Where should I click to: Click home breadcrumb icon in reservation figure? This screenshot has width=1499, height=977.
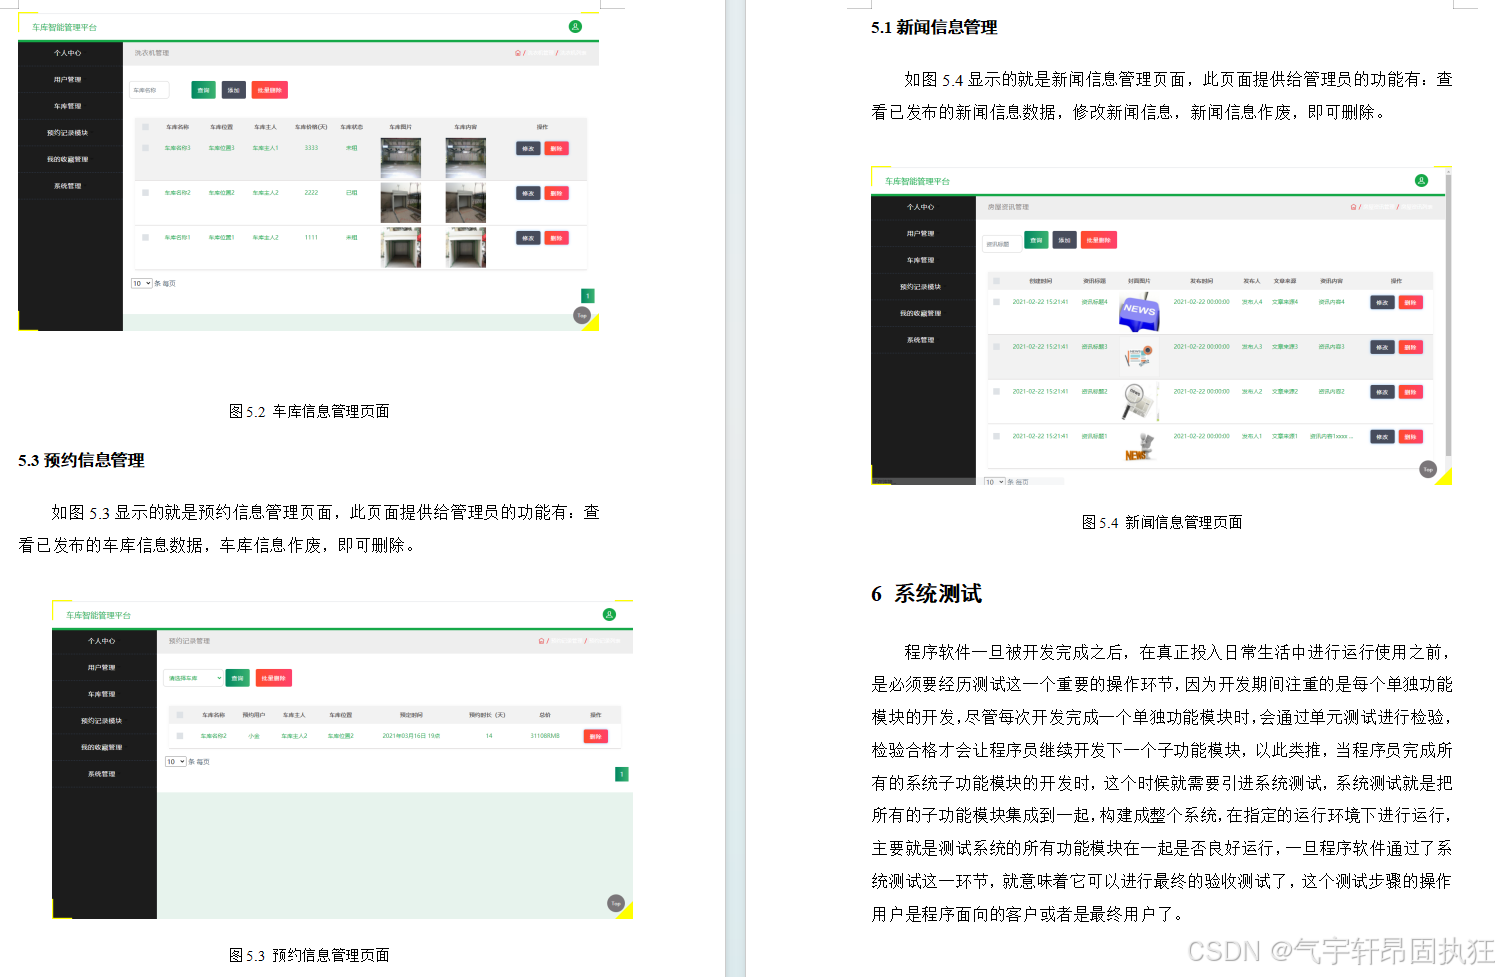541,641
